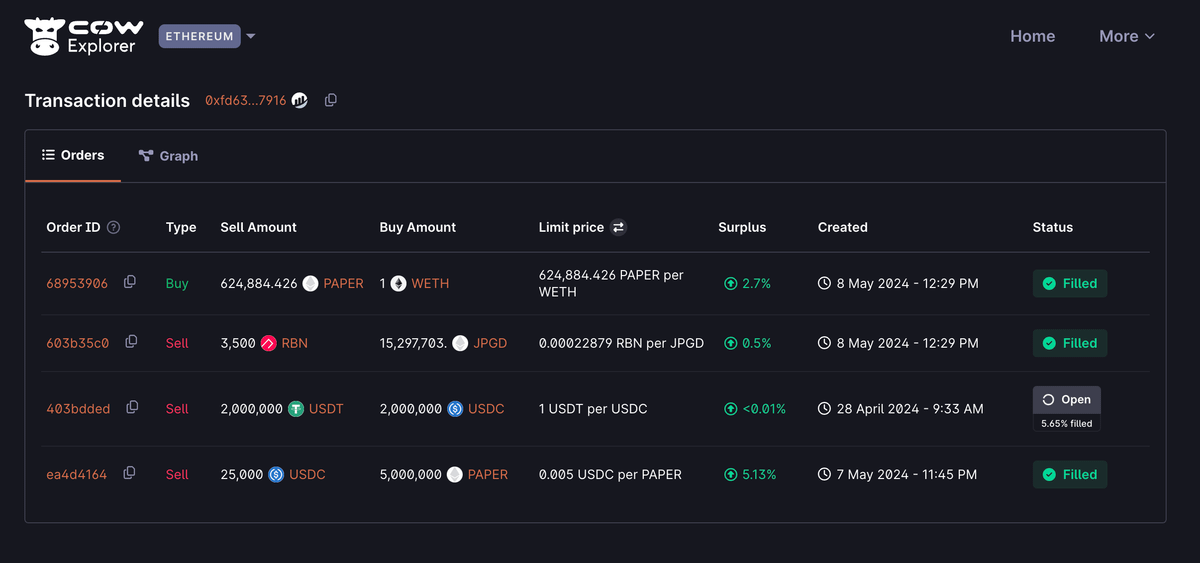Expand the More menu
The image size is (1200, 563).
coord(1127,36)
